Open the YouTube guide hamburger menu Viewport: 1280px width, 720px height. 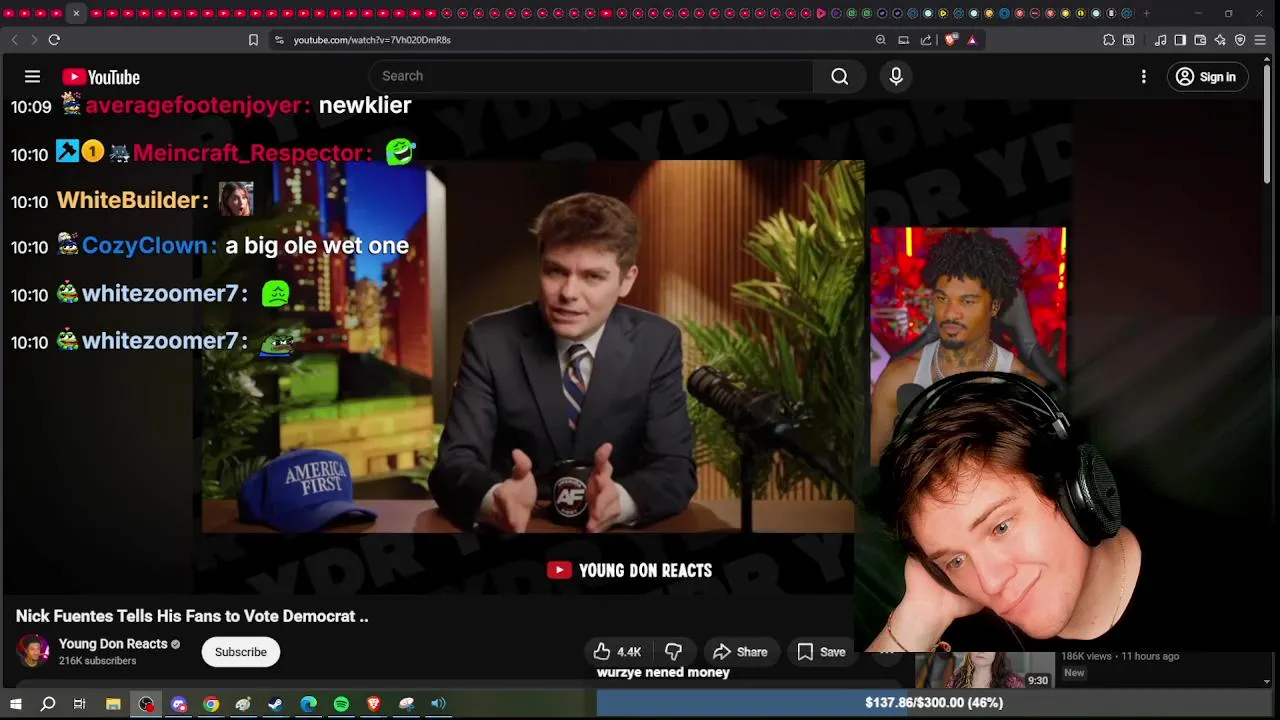click(32, 77)
